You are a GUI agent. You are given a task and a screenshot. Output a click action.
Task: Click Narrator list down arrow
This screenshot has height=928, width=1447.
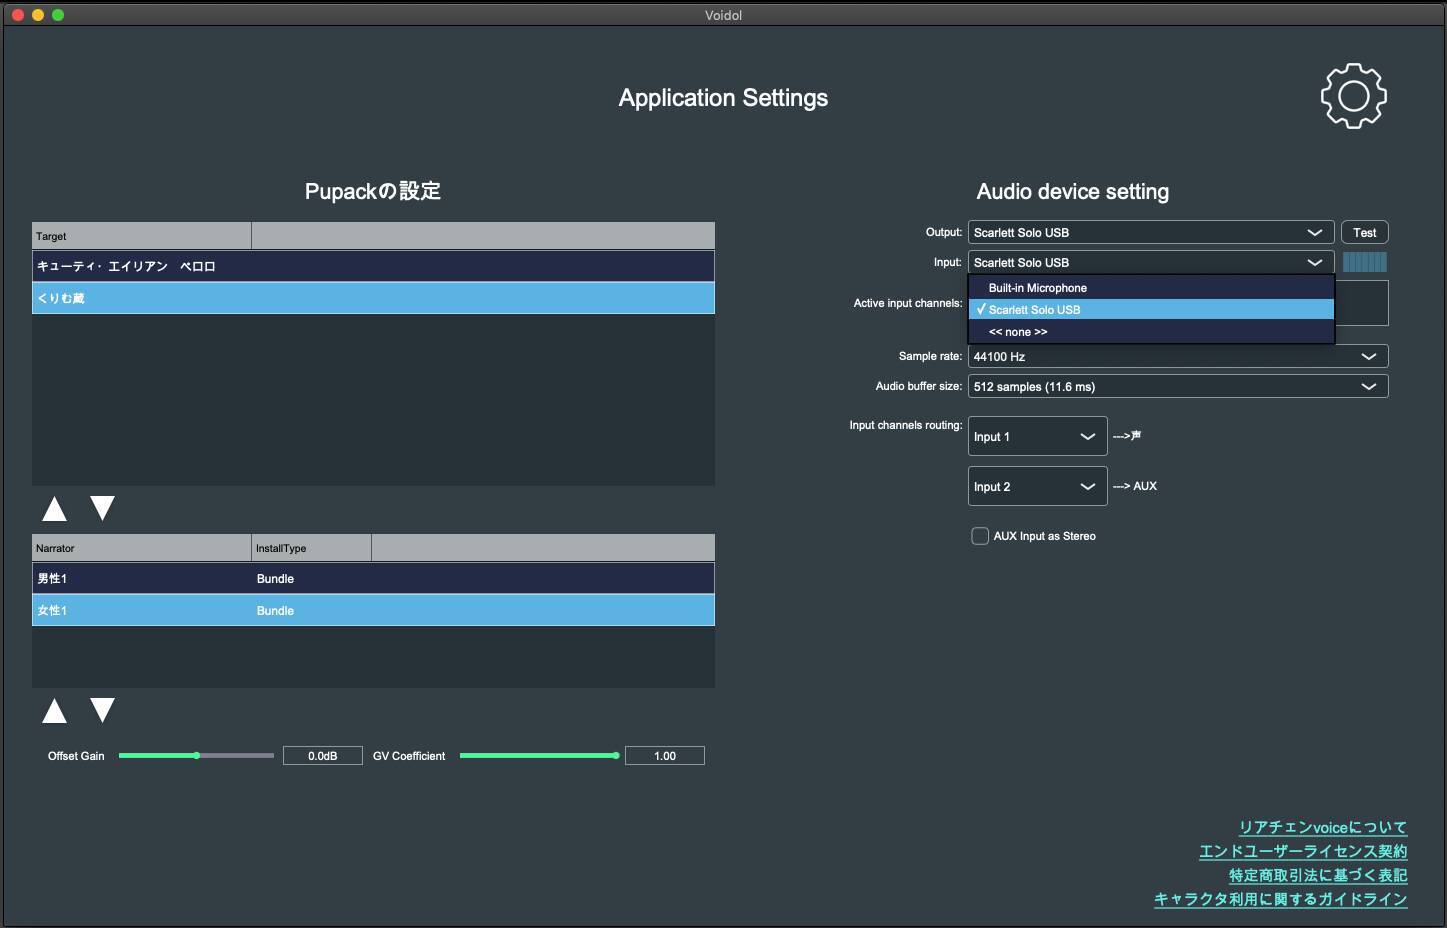pyautogui.click(x=102, y=711)
